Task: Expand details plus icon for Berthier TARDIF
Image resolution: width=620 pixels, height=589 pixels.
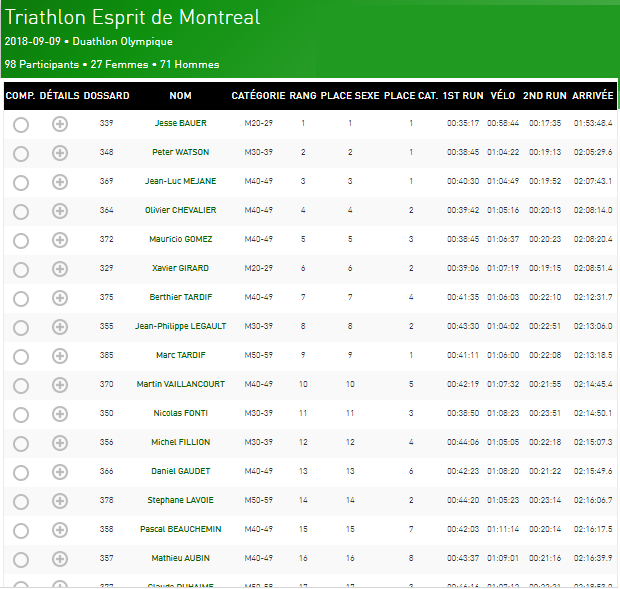Action: pos(60,298)
